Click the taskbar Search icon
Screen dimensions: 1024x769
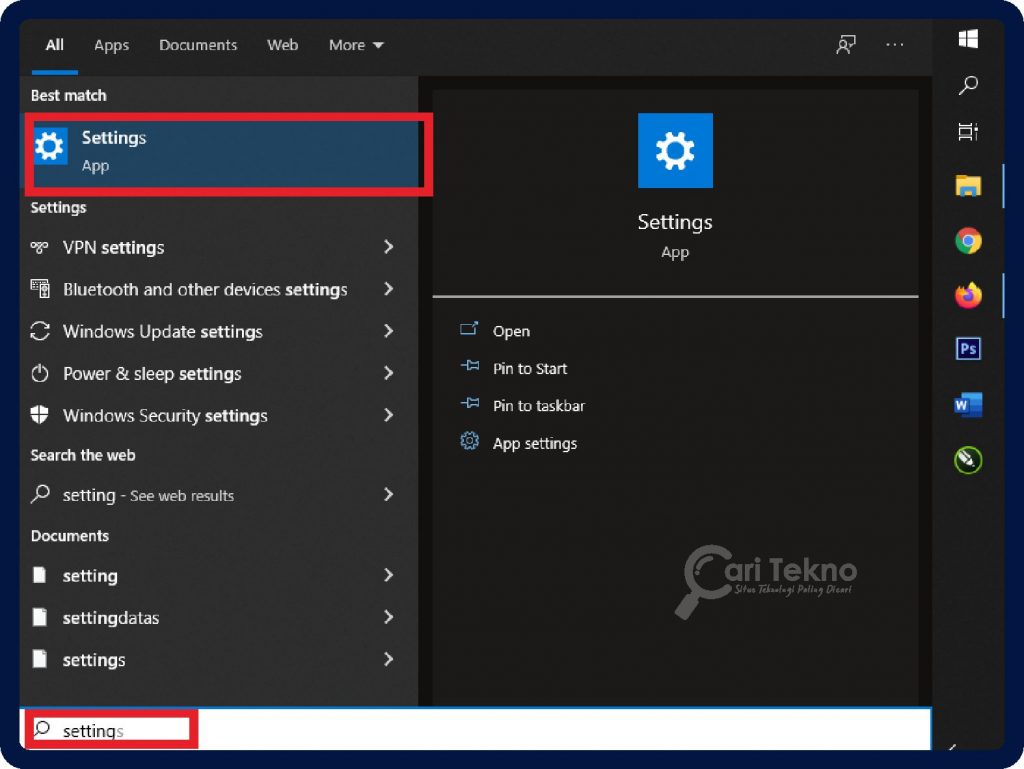(x=968, y=85)
